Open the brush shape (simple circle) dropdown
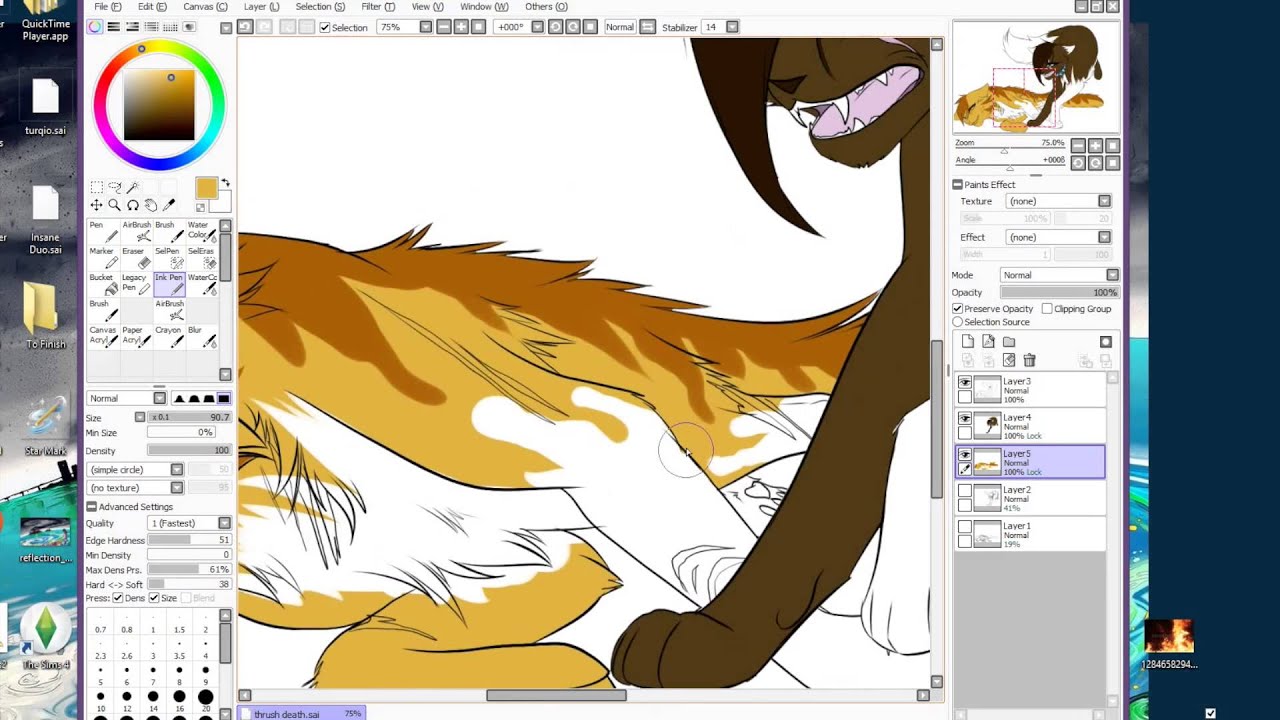 pyautogui.click(x=135, y=470)
